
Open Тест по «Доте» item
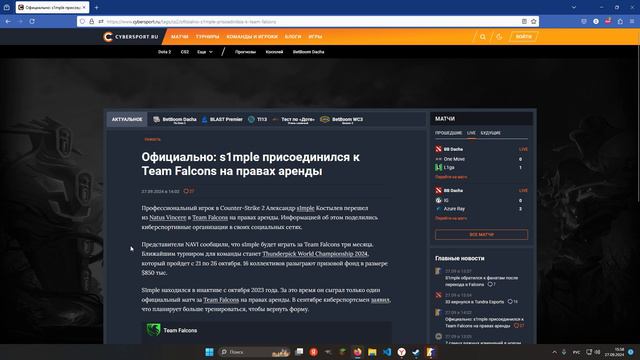(293, 120)
